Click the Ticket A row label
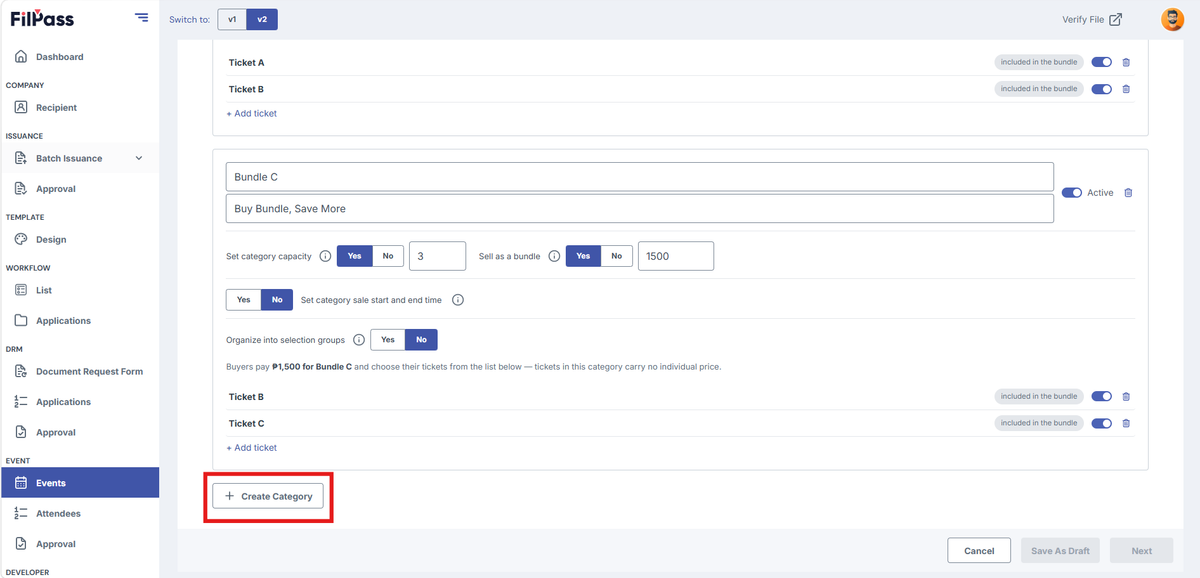Image resolution: width=1200 pixels, height=578 pixels. pyautogui.click(x=246, y=63)
